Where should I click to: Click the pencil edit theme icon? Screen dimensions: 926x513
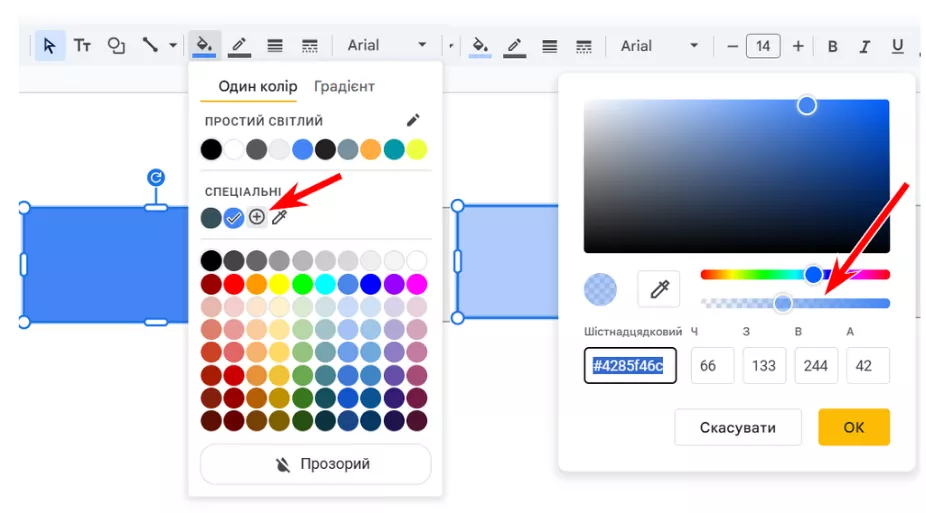coord(413,121)
